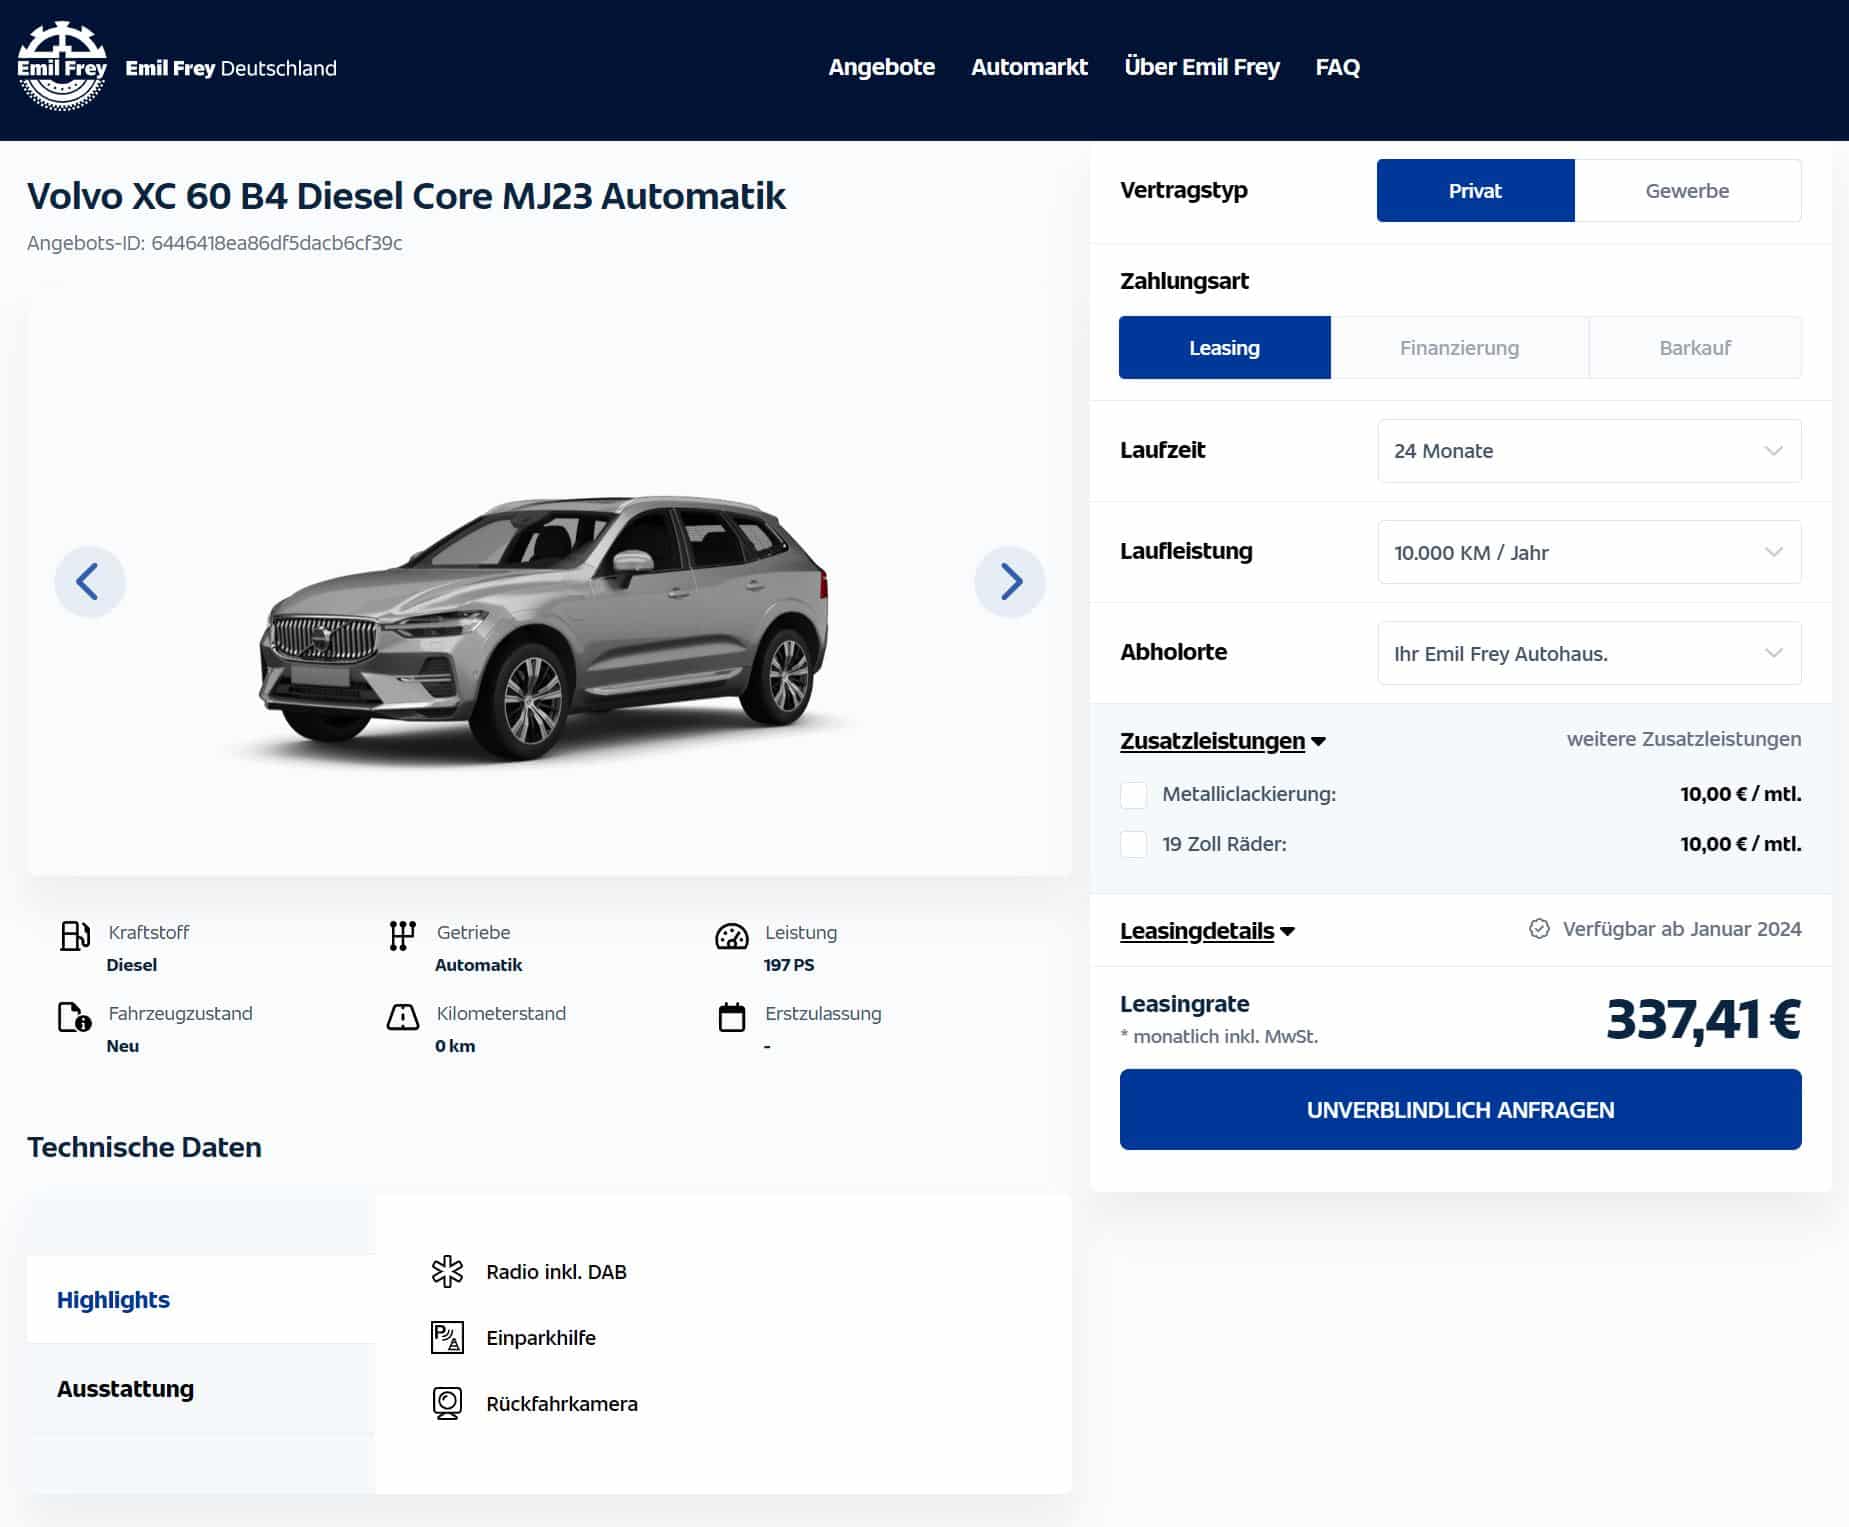The width and height of the screenshot is (1849, 1527).
Task: Open the Laufzeit 24 Monate dropdown
Action: click(1589, 451)
